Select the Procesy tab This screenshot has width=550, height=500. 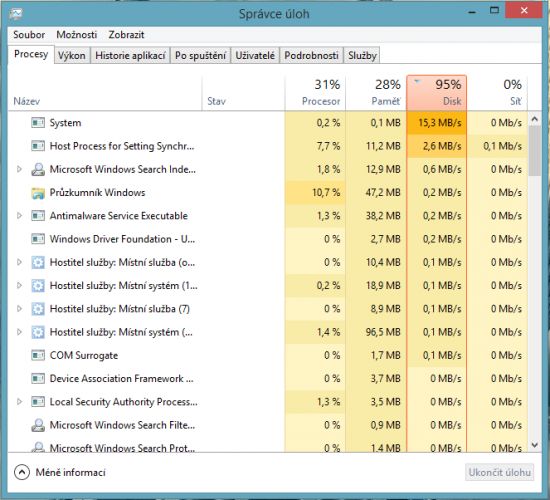31,54
